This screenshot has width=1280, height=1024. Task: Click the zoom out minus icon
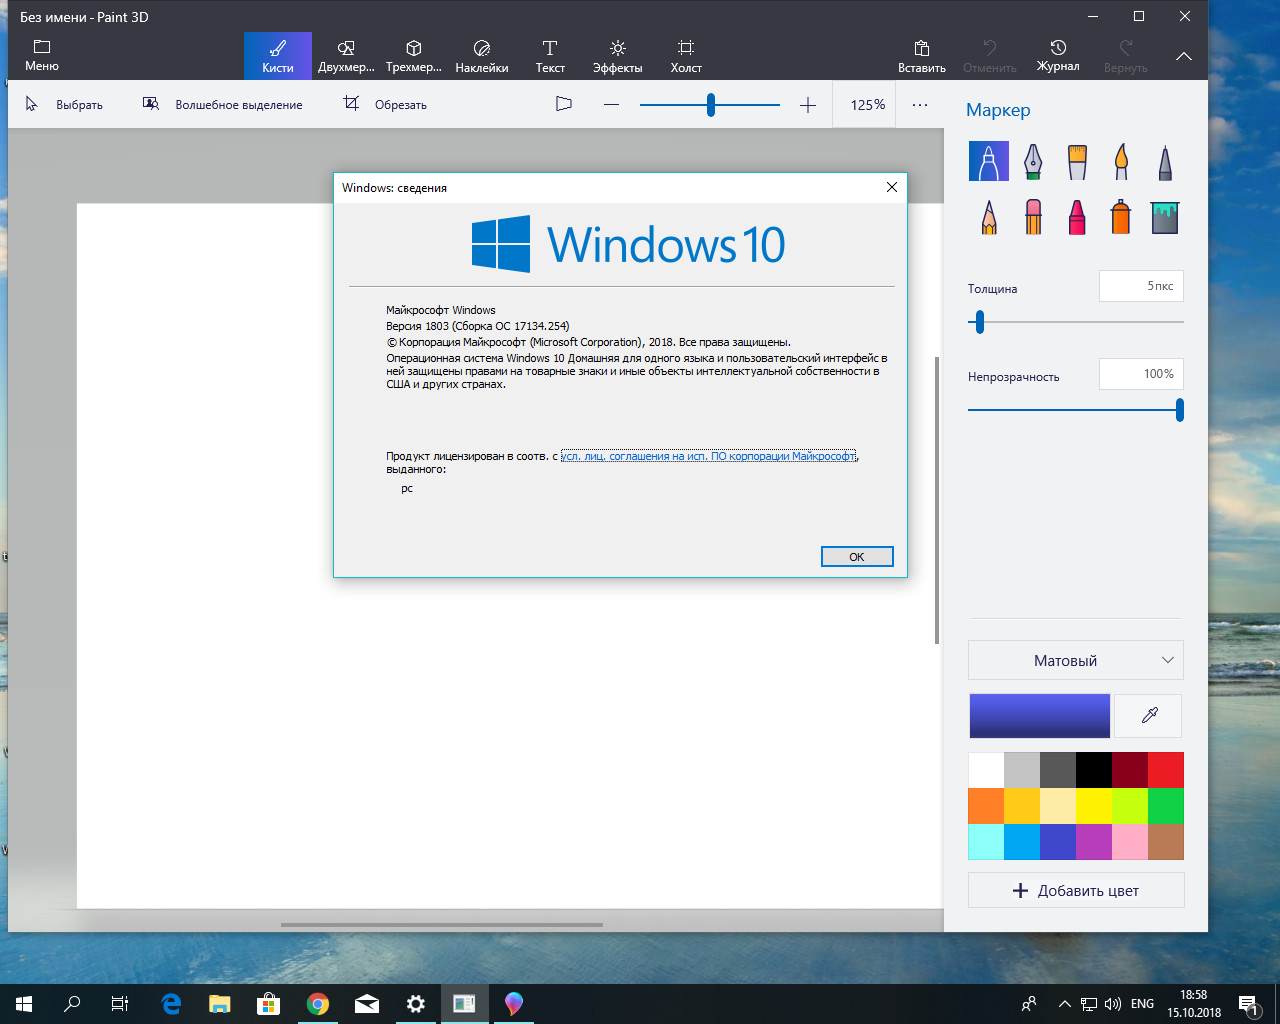[612, 105]
